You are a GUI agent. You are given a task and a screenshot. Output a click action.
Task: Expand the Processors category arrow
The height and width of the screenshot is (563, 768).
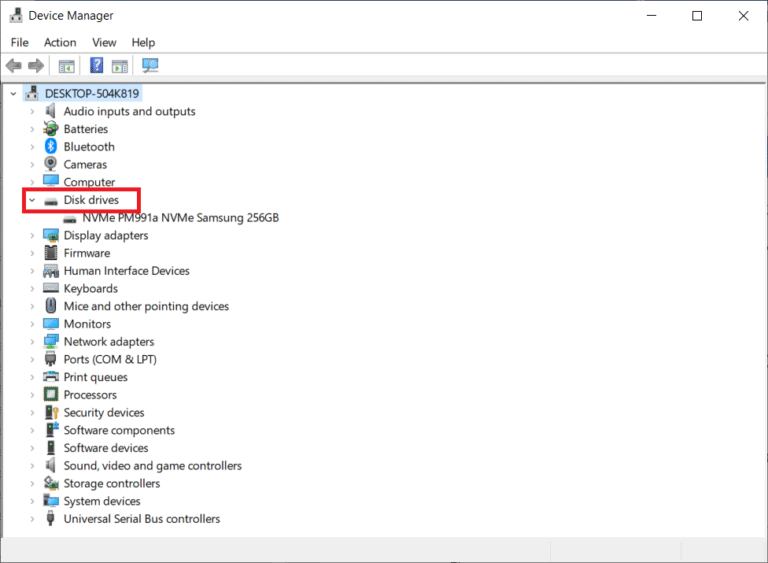[x=32, y=394]
